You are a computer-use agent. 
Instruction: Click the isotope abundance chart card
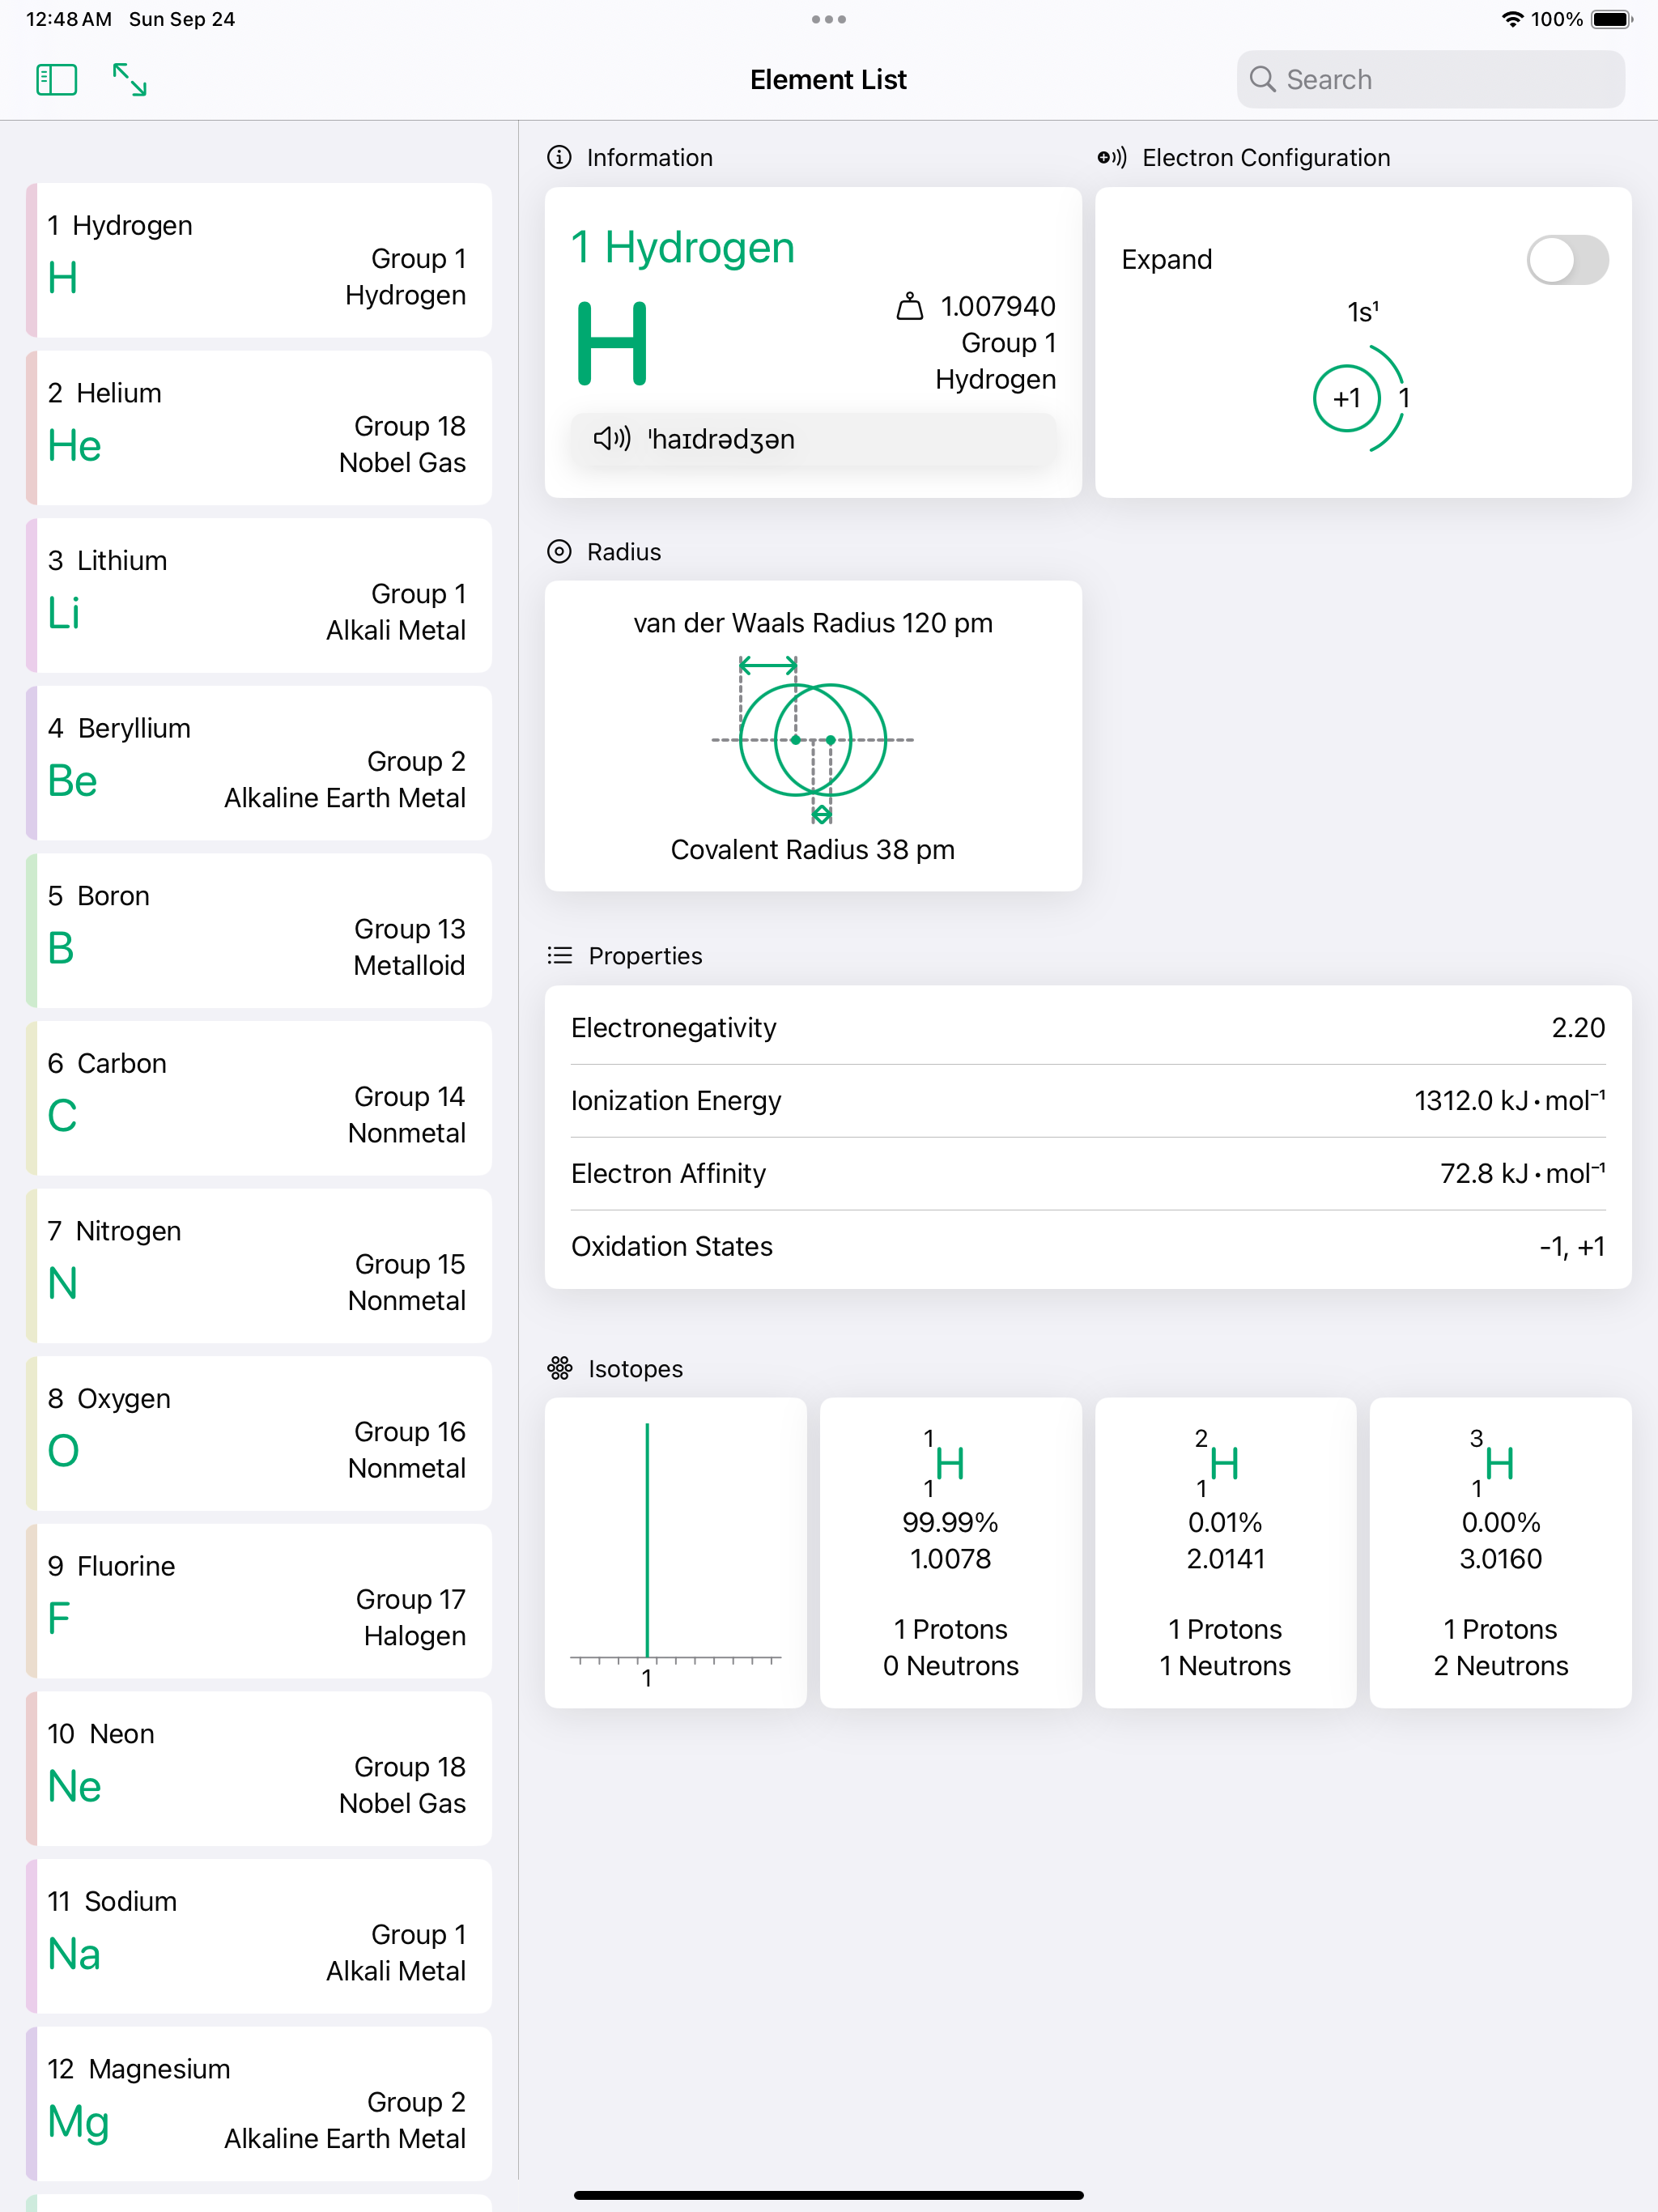[x=676, y=1553]
